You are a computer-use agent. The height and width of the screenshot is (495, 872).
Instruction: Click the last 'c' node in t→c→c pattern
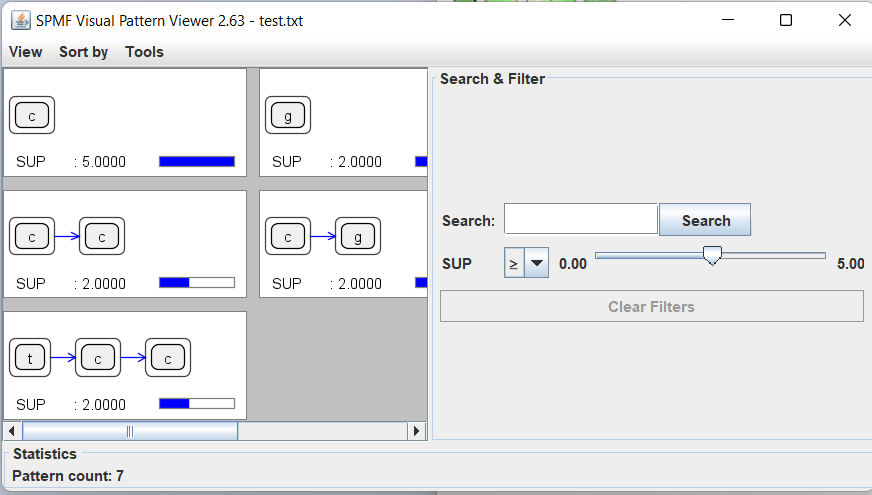point(168,358)
